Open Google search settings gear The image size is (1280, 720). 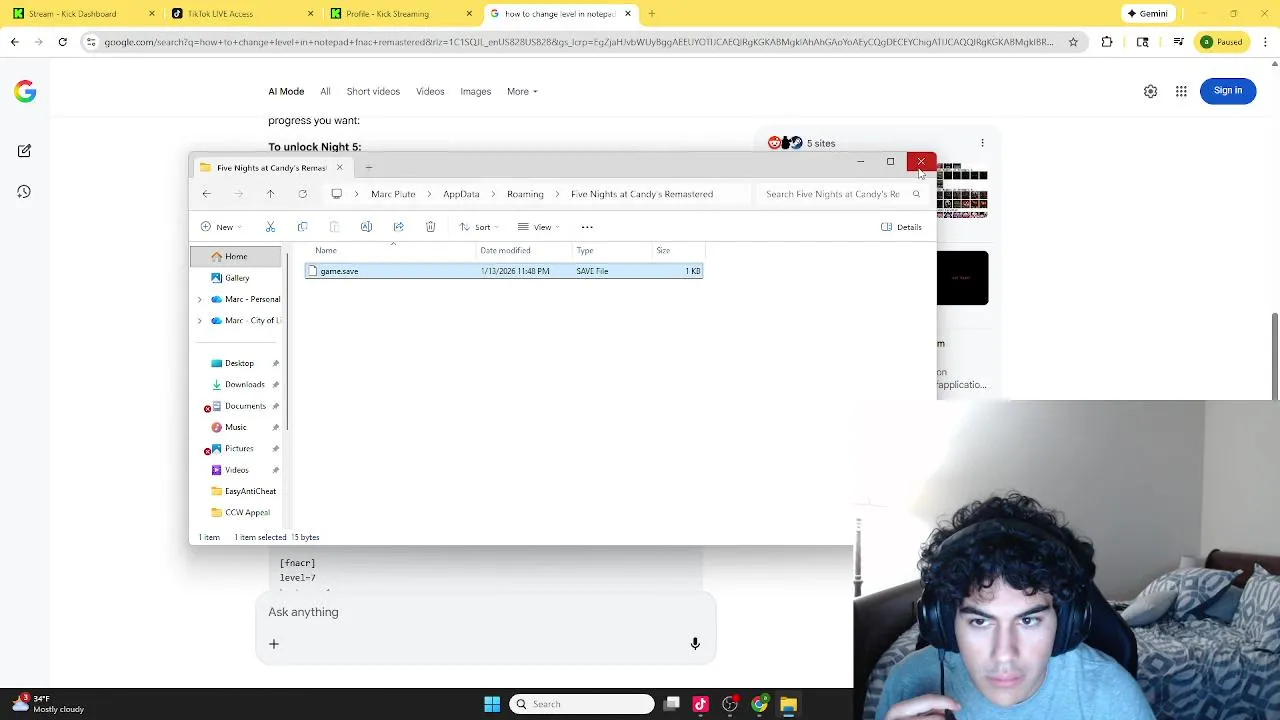(1150, 91)
